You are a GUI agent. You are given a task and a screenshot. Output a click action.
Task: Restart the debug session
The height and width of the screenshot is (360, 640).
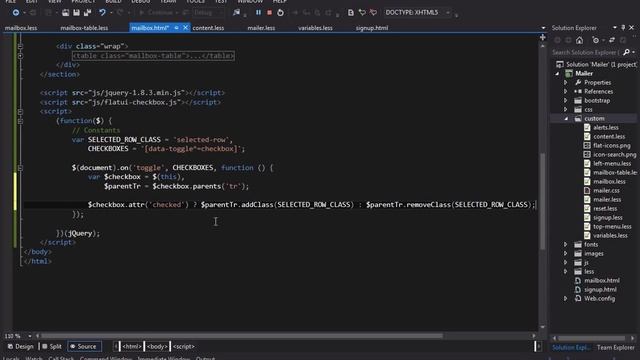point(280,13)
